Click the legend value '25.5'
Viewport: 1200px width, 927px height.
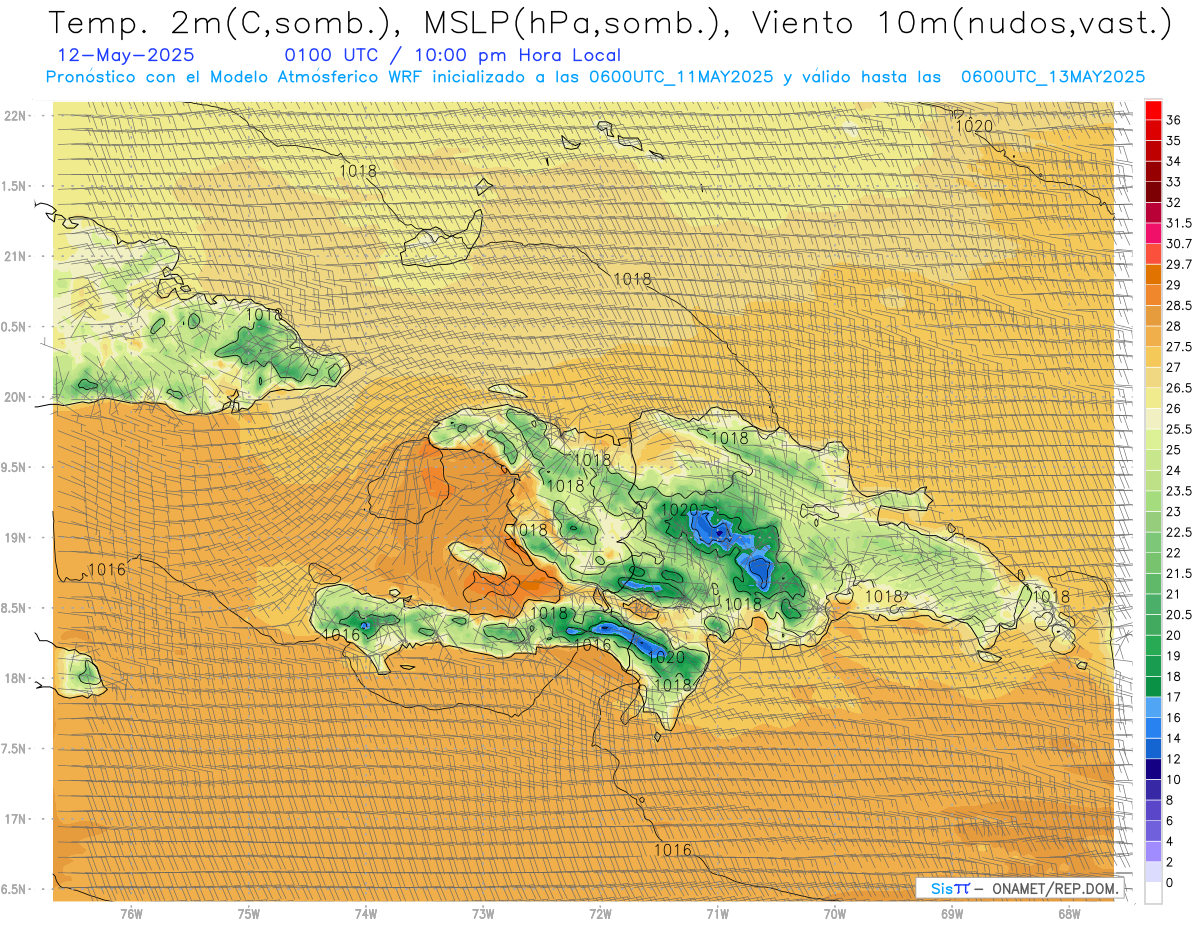point(1178,429)
